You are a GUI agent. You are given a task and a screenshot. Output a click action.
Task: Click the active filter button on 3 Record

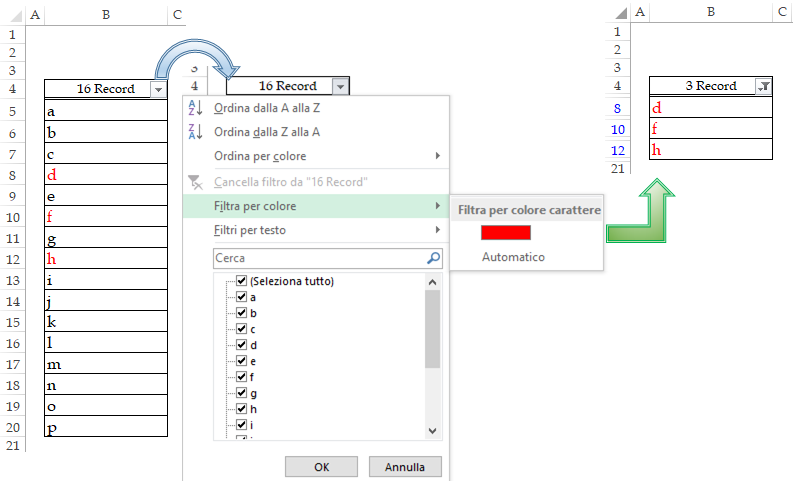[763, 86]
